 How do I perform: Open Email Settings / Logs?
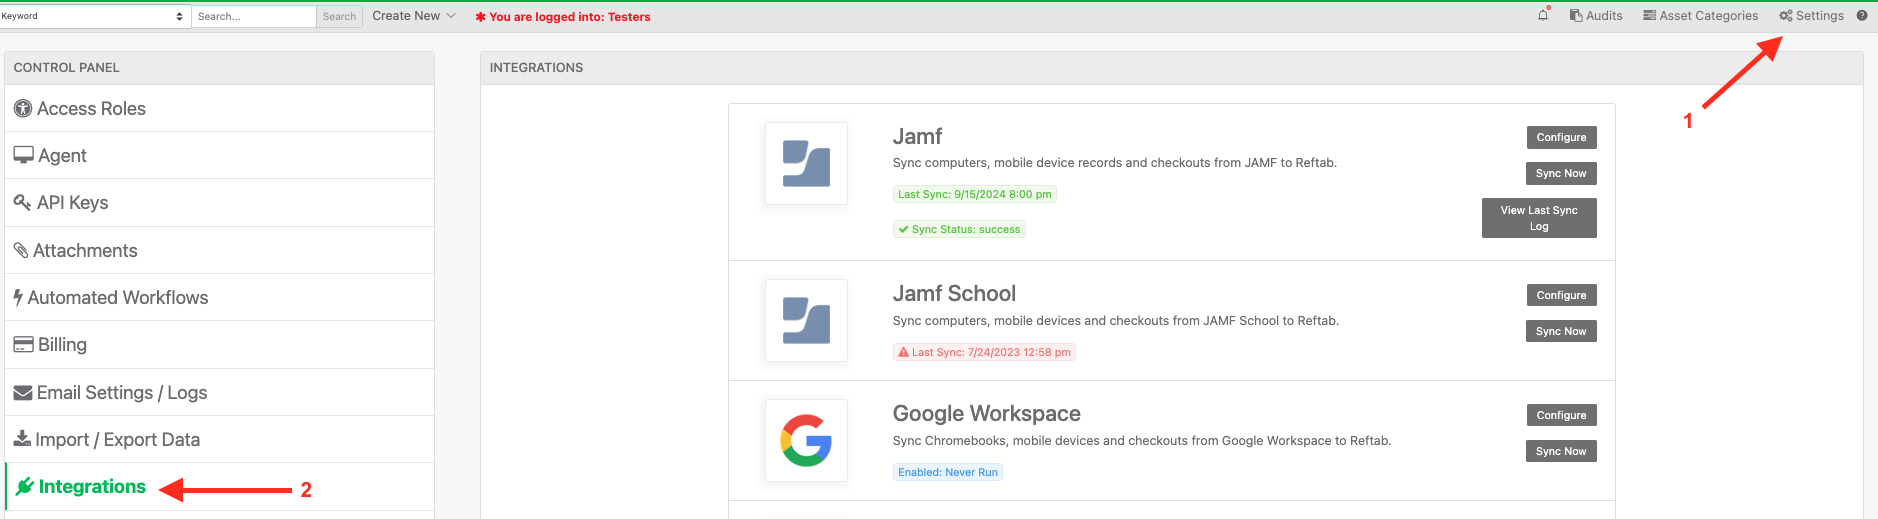(220, 392)
